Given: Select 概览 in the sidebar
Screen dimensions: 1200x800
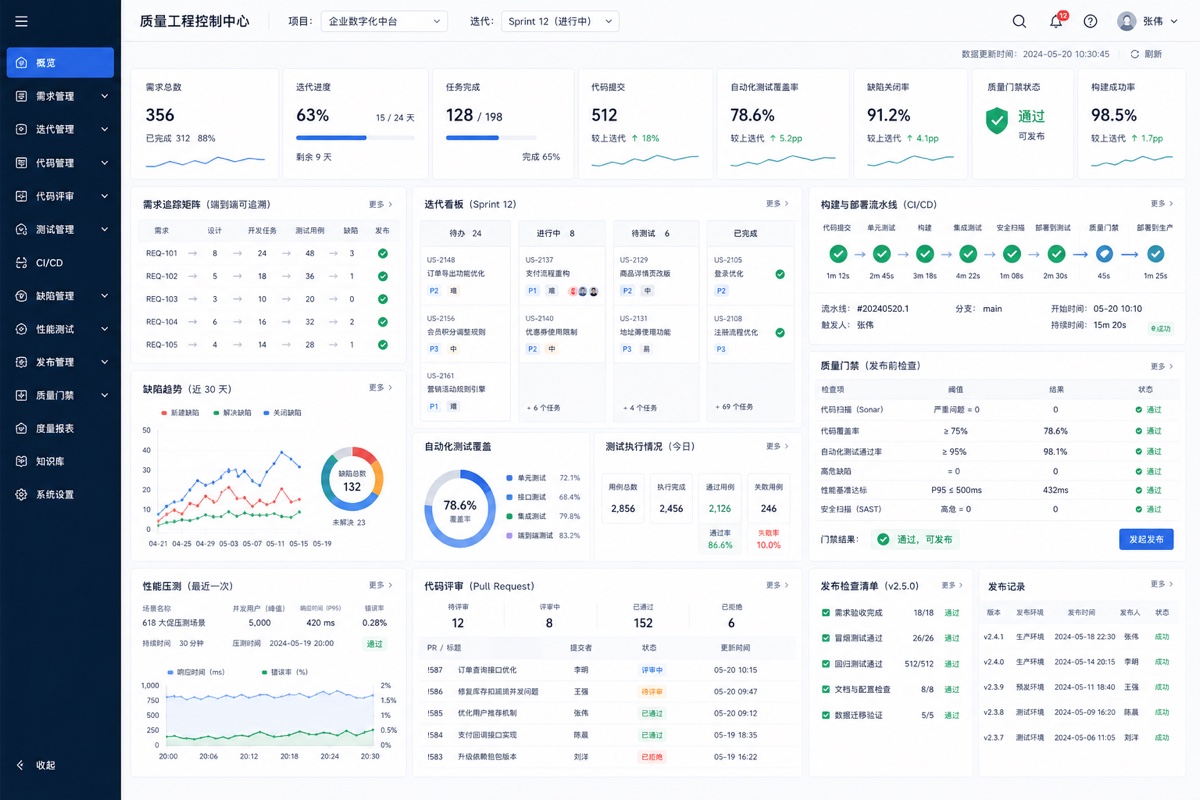Looking at the screenshot, I should [60, 62].
